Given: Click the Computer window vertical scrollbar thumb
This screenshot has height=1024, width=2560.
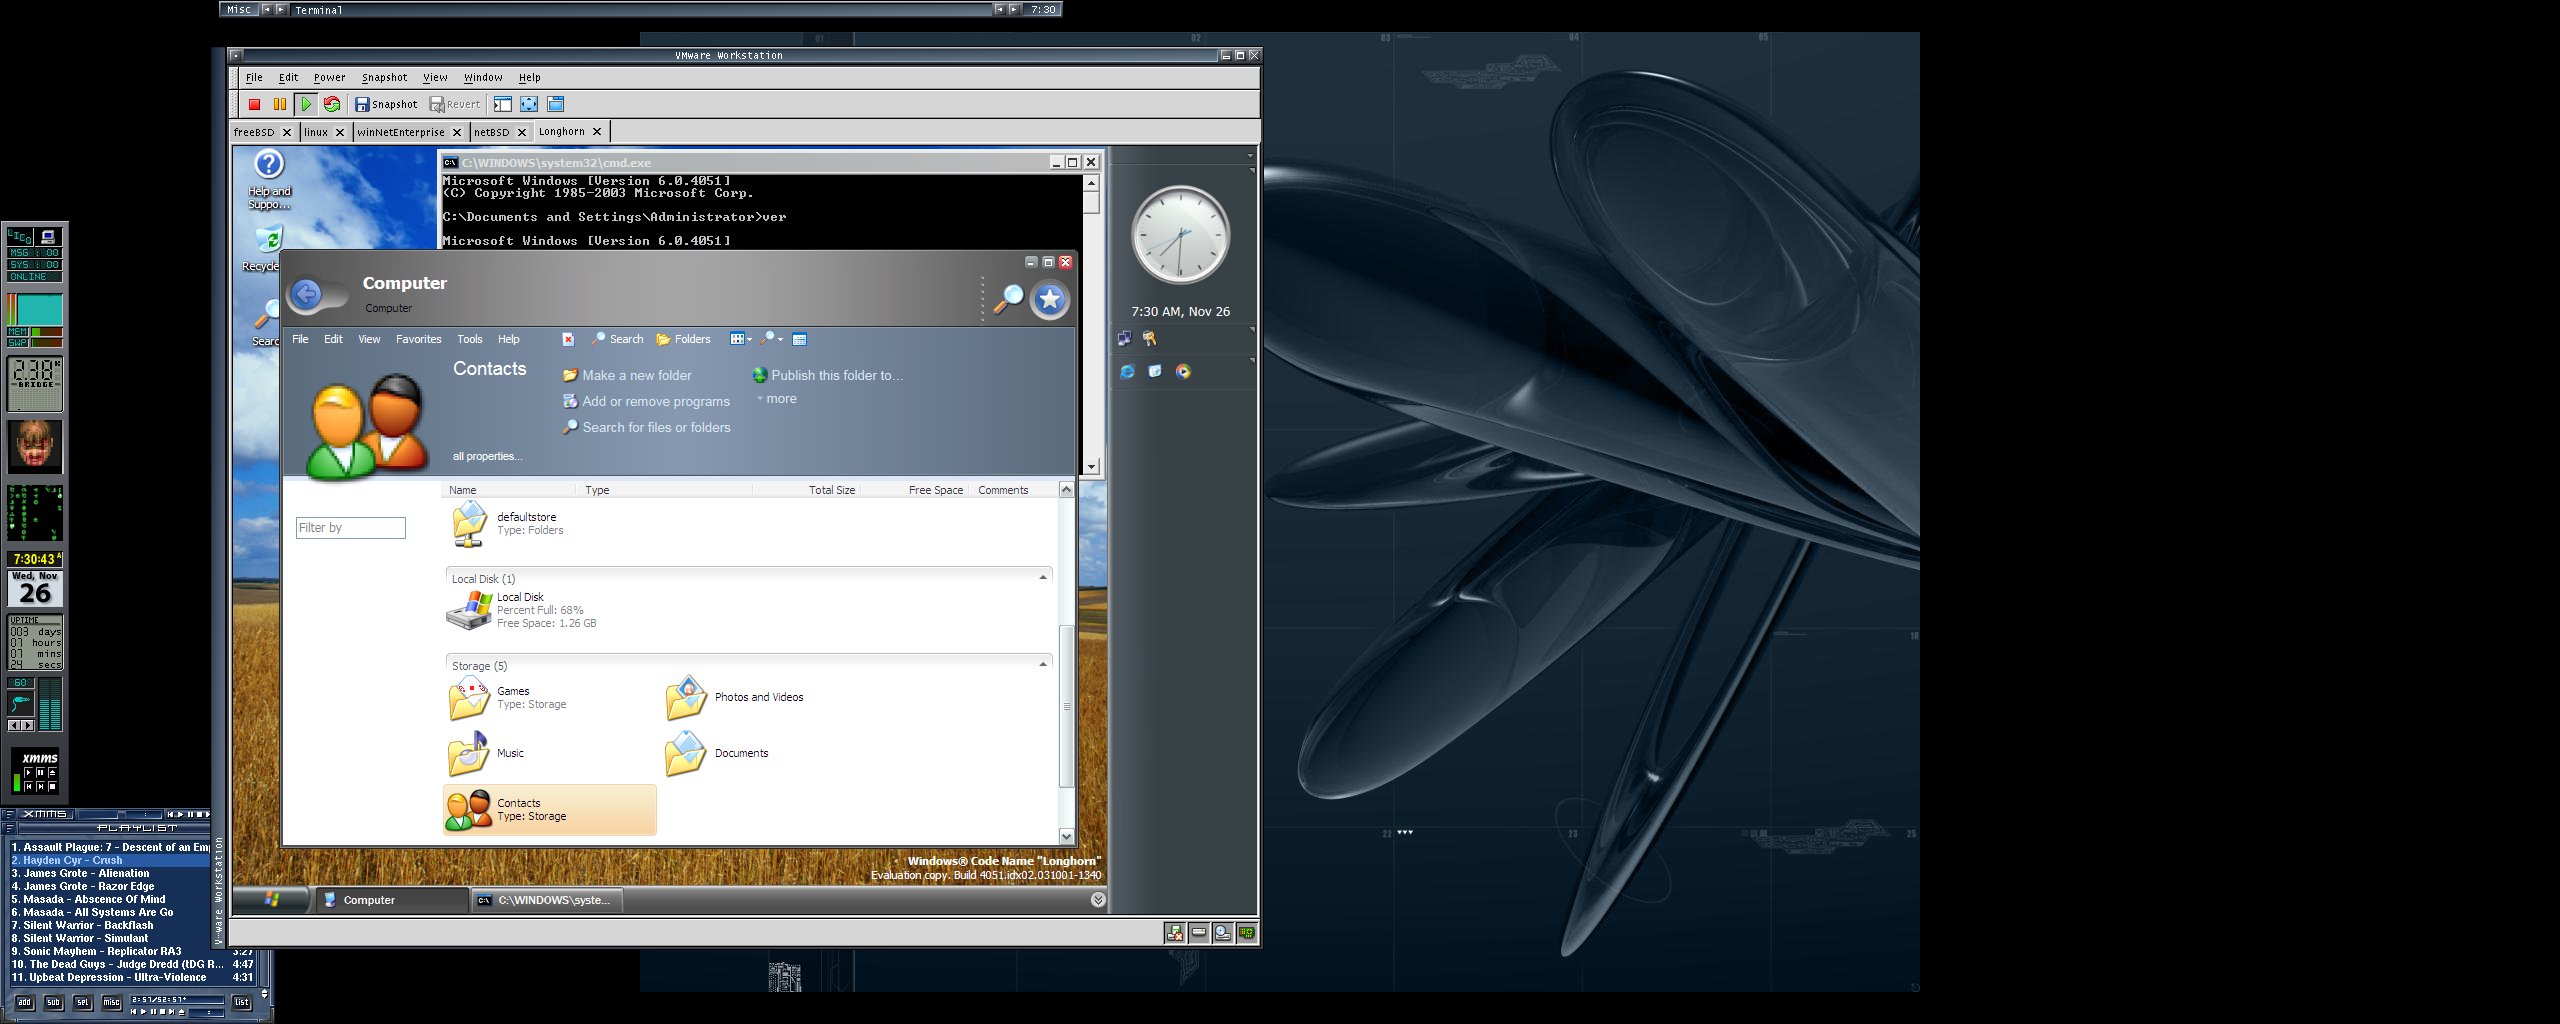Looking at the screenshot, I should 1066,706.
